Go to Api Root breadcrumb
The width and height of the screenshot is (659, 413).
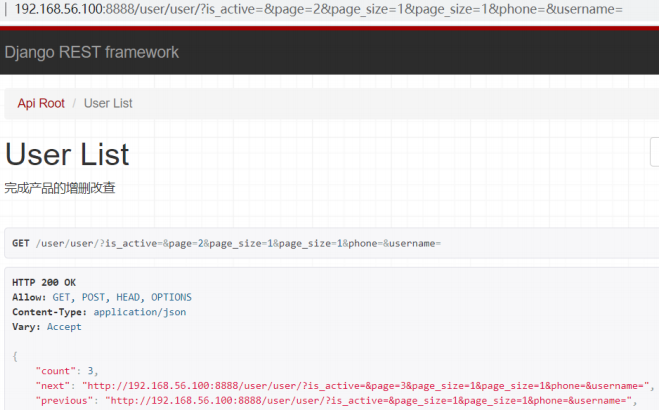point(41,103)
